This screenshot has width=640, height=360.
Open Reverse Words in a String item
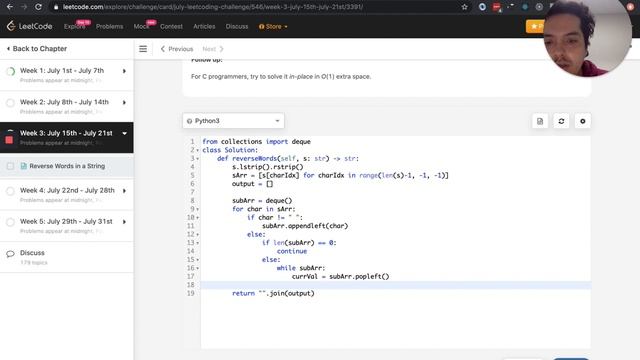pos(67,166)
